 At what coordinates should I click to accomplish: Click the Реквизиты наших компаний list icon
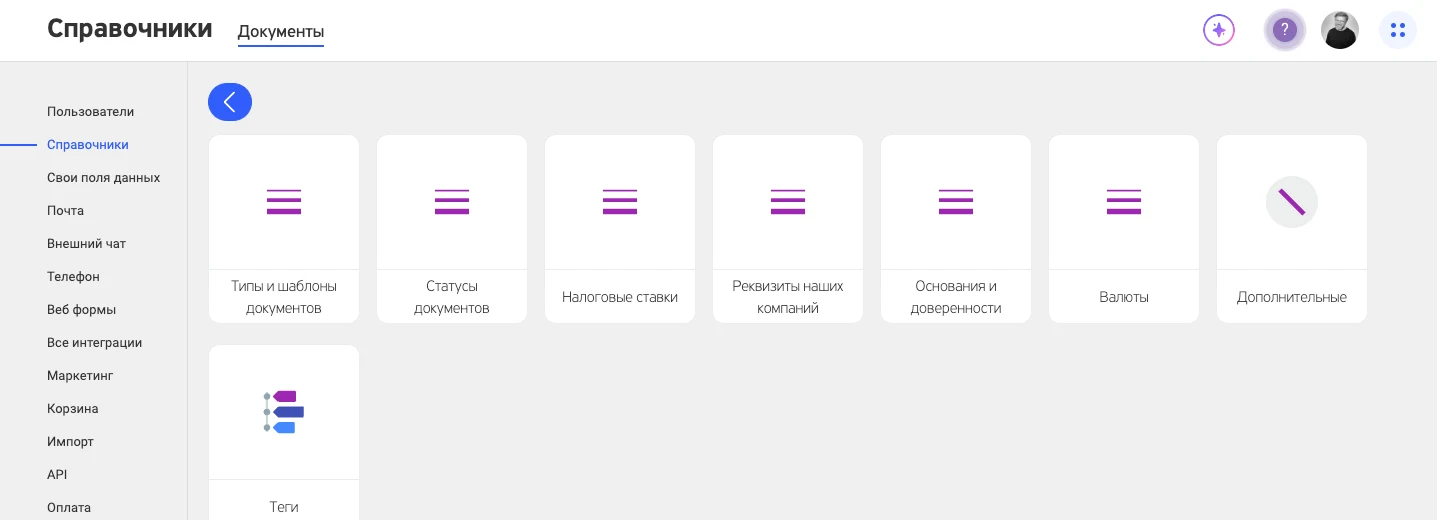click(x=788, y=202)
